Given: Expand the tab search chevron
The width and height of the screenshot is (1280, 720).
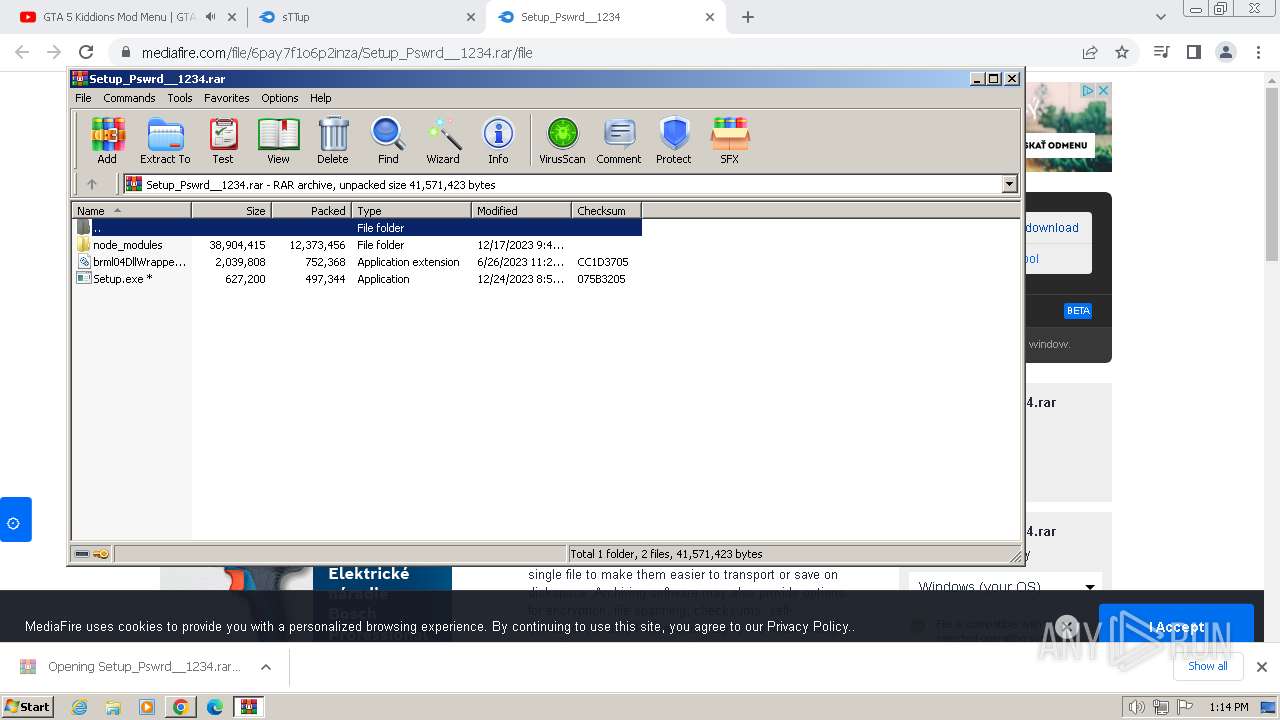Looking at the screenshot, I should point(1161,17).
